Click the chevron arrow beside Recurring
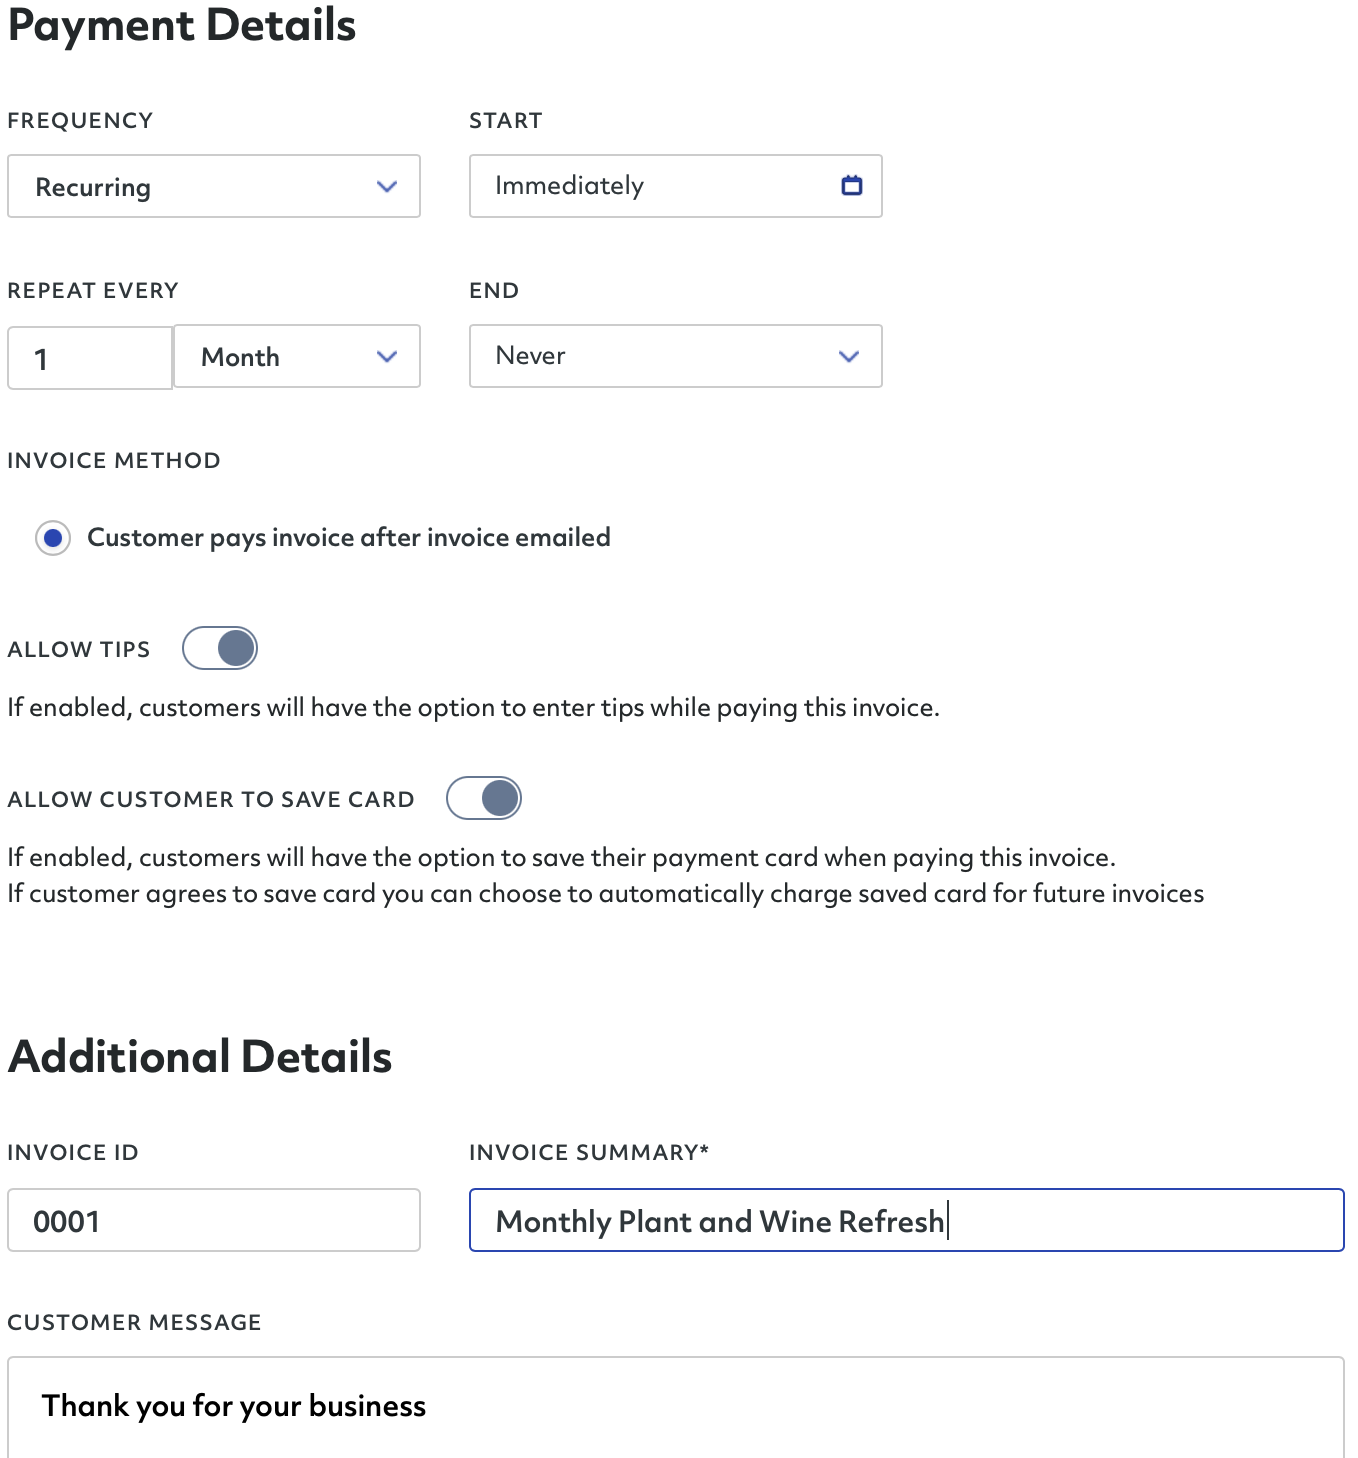The image size is (1358, 1458). 387,187
